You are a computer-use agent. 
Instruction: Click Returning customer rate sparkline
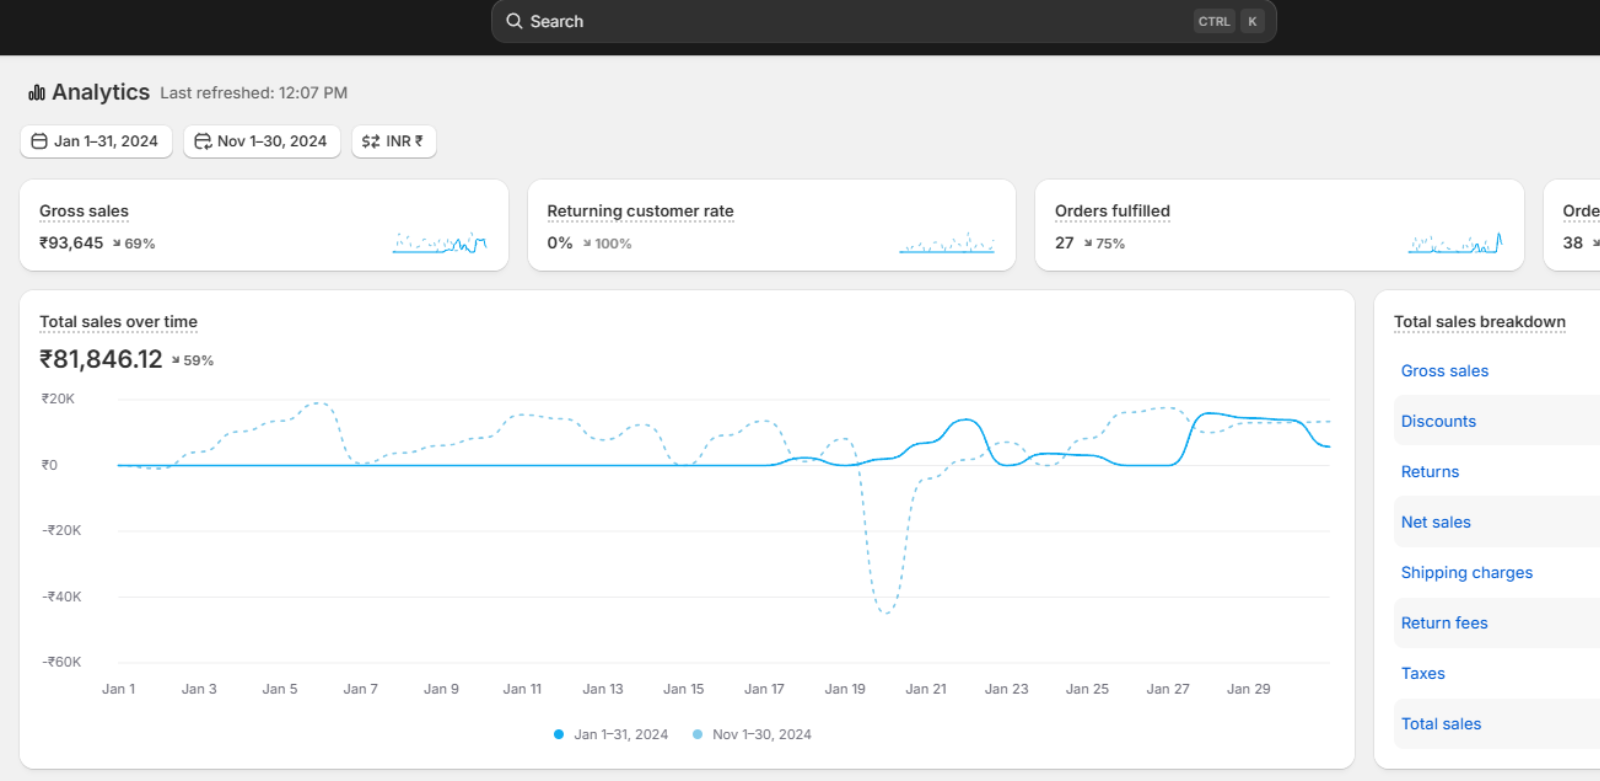click(946, 243)
